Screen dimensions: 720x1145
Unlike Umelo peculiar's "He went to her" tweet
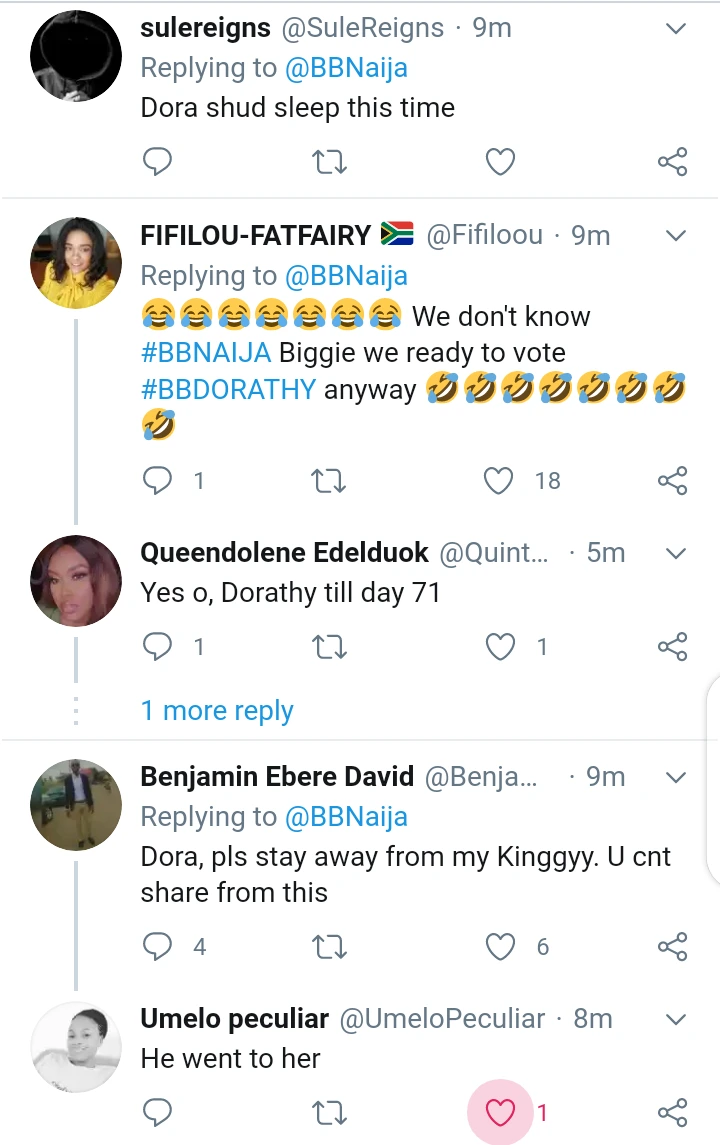pos(499,1112)
